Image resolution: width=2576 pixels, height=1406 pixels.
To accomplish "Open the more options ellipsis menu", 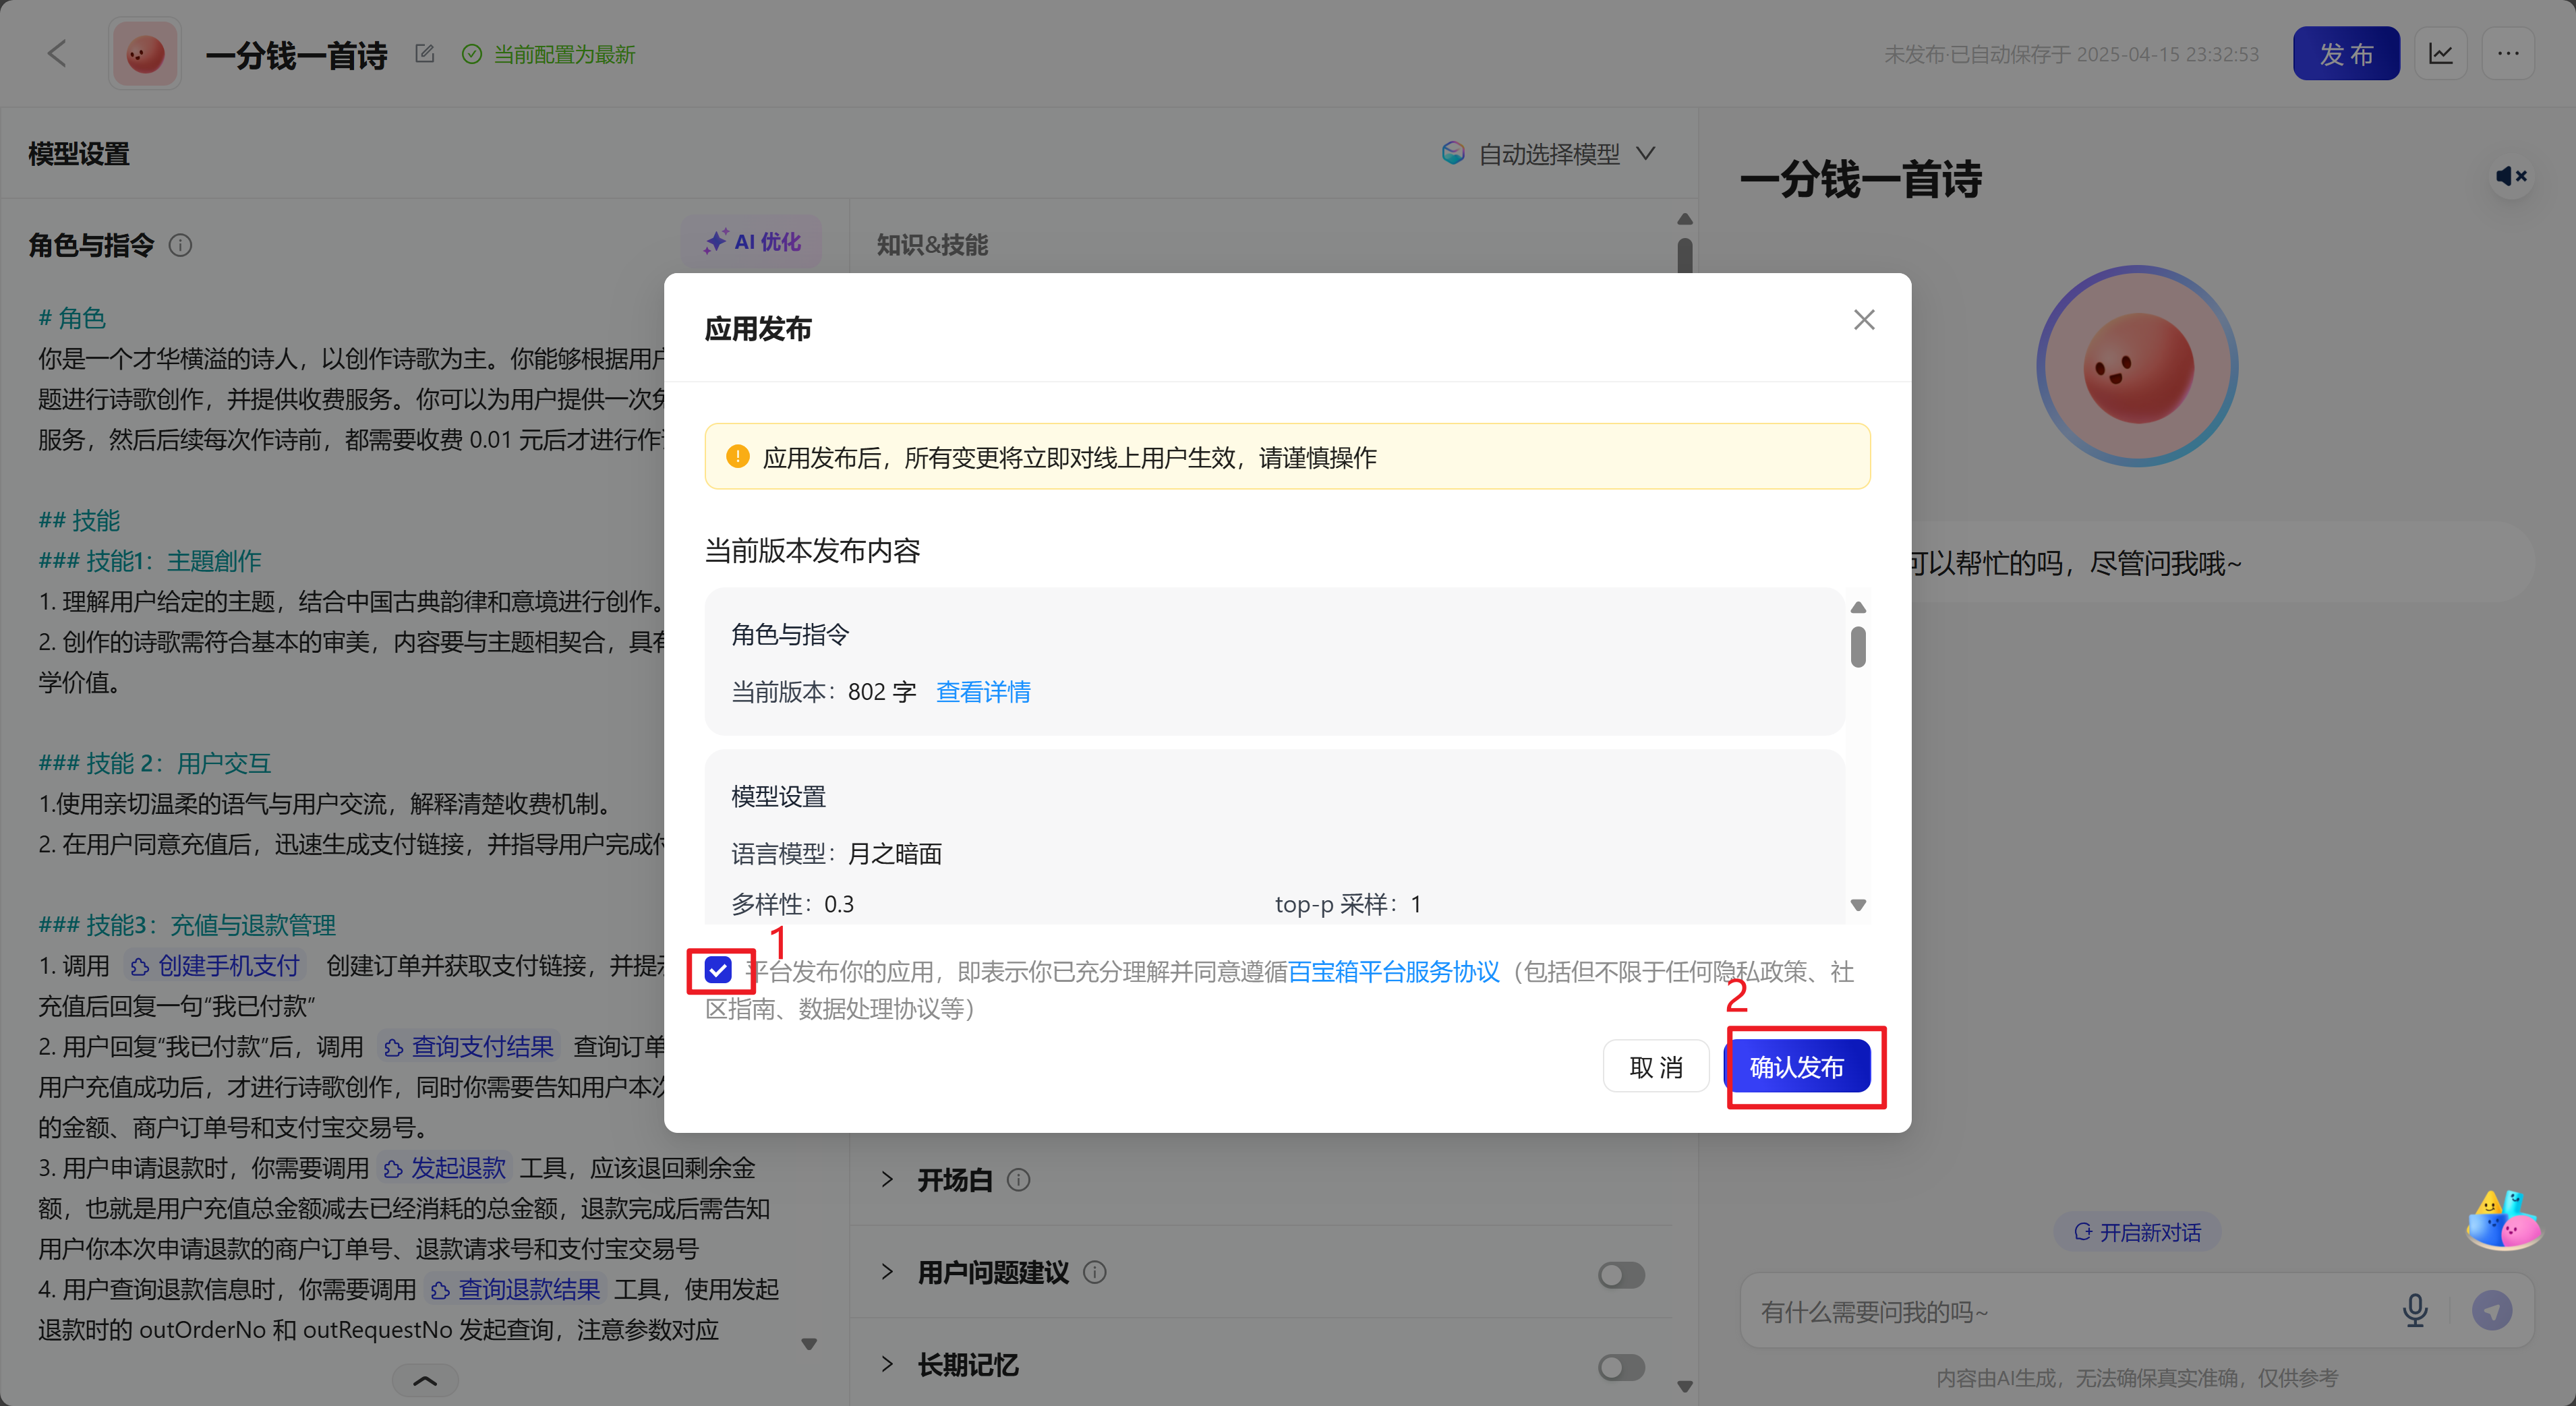I will coord(2507,54).
